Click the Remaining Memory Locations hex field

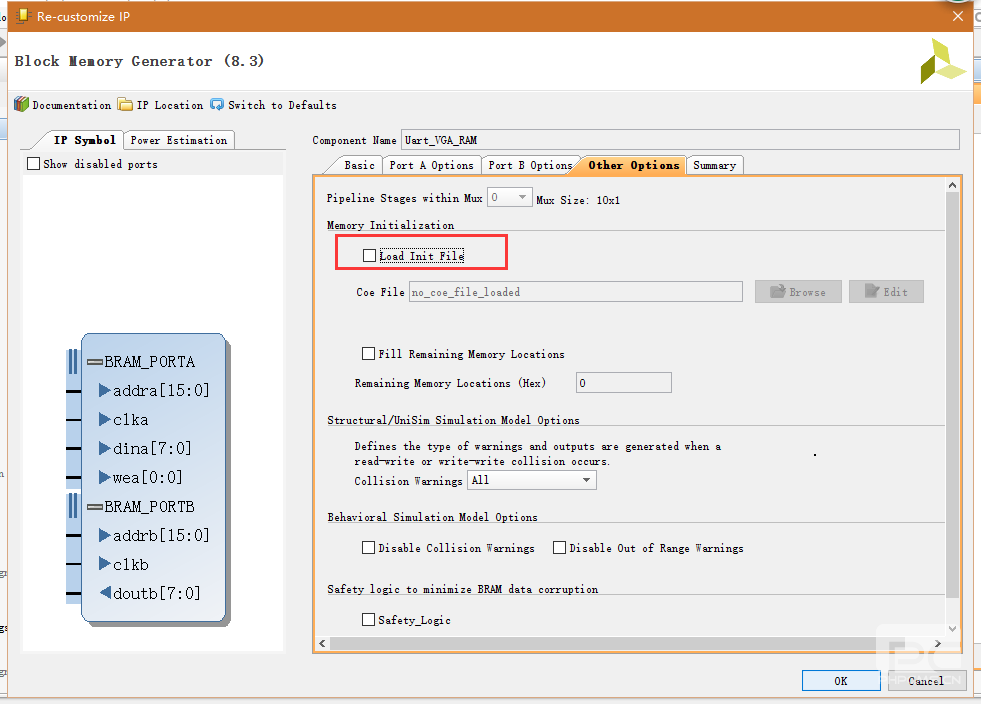[x=624, y=383]
